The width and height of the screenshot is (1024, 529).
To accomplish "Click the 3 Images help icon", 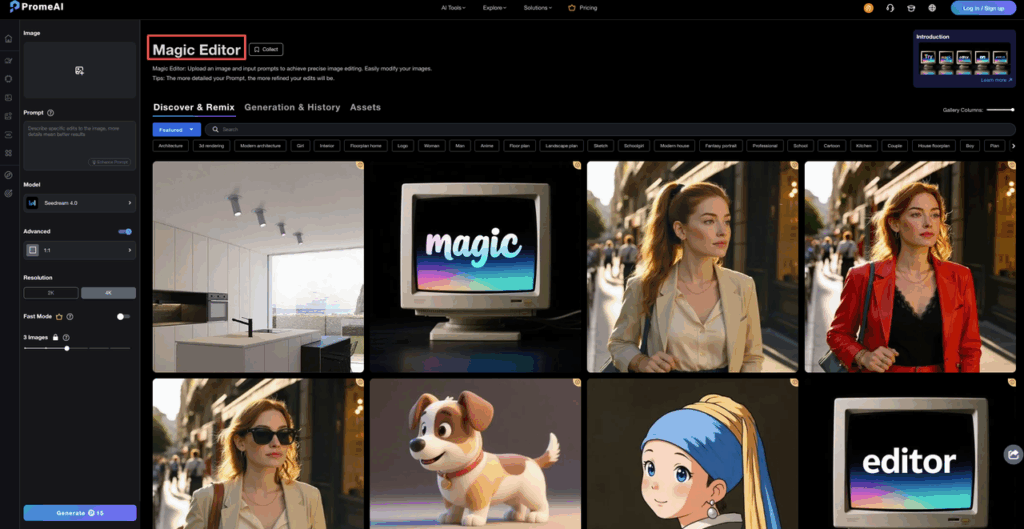I will pyautogui.click(x=66, y=338).
